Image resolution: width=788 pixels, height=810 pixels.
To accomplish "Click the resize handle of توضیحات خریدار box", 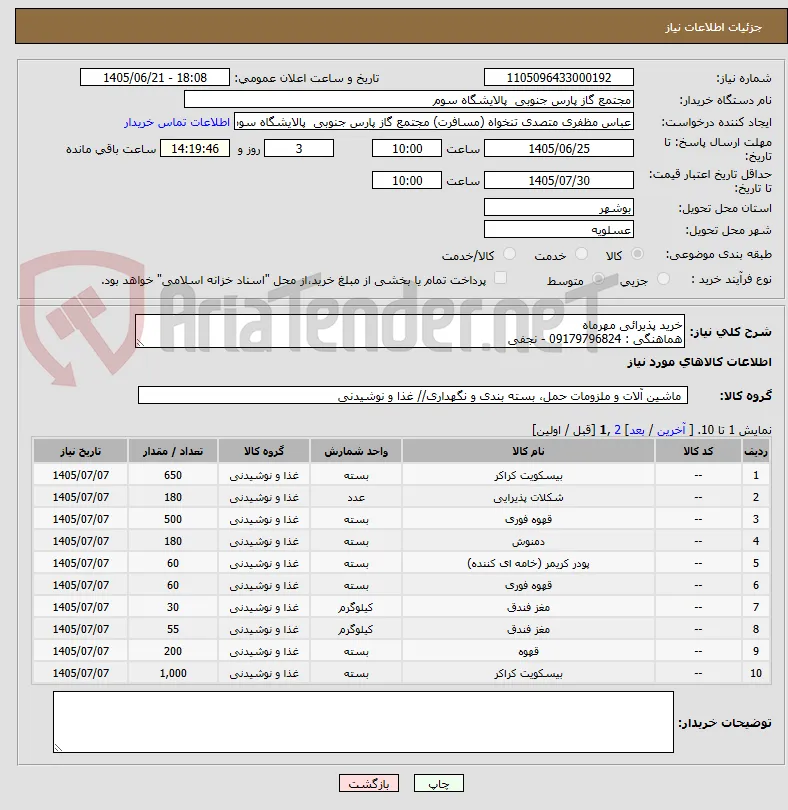I will pos(58,747).
